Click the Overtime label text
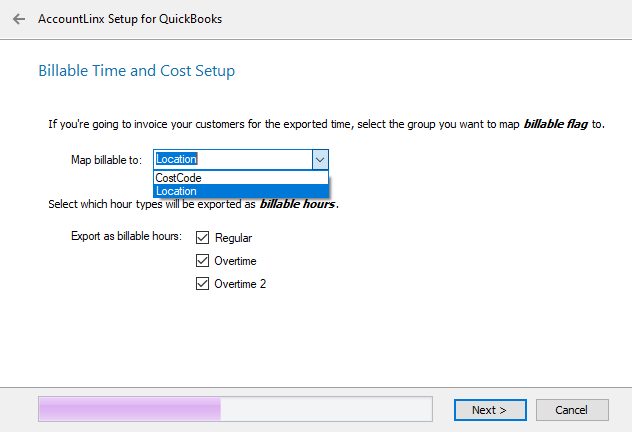This screenshot has height=432, width=632. [235, 261]
